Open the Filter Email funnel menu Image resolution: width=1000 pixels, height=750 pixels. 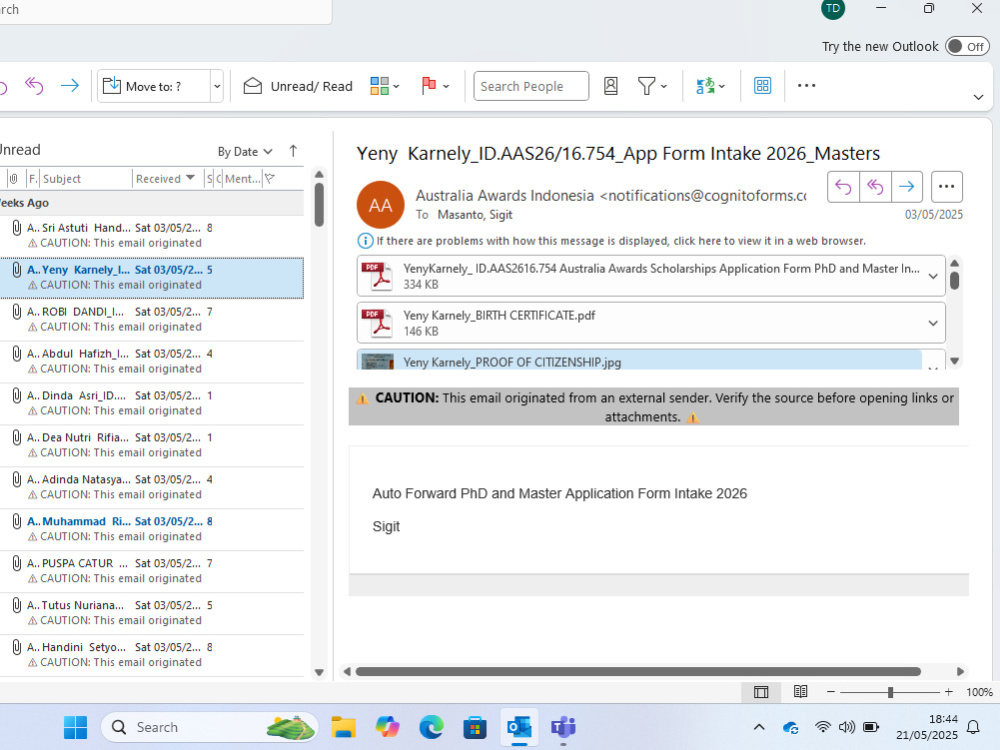(x=652, y=85)
